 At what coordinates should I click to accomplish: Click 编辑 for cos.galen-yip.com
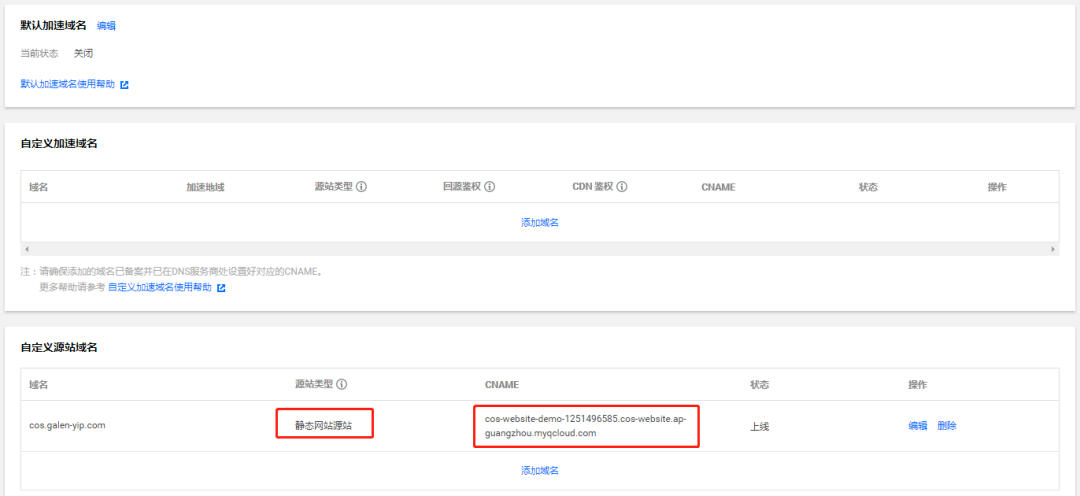[917, 425]
